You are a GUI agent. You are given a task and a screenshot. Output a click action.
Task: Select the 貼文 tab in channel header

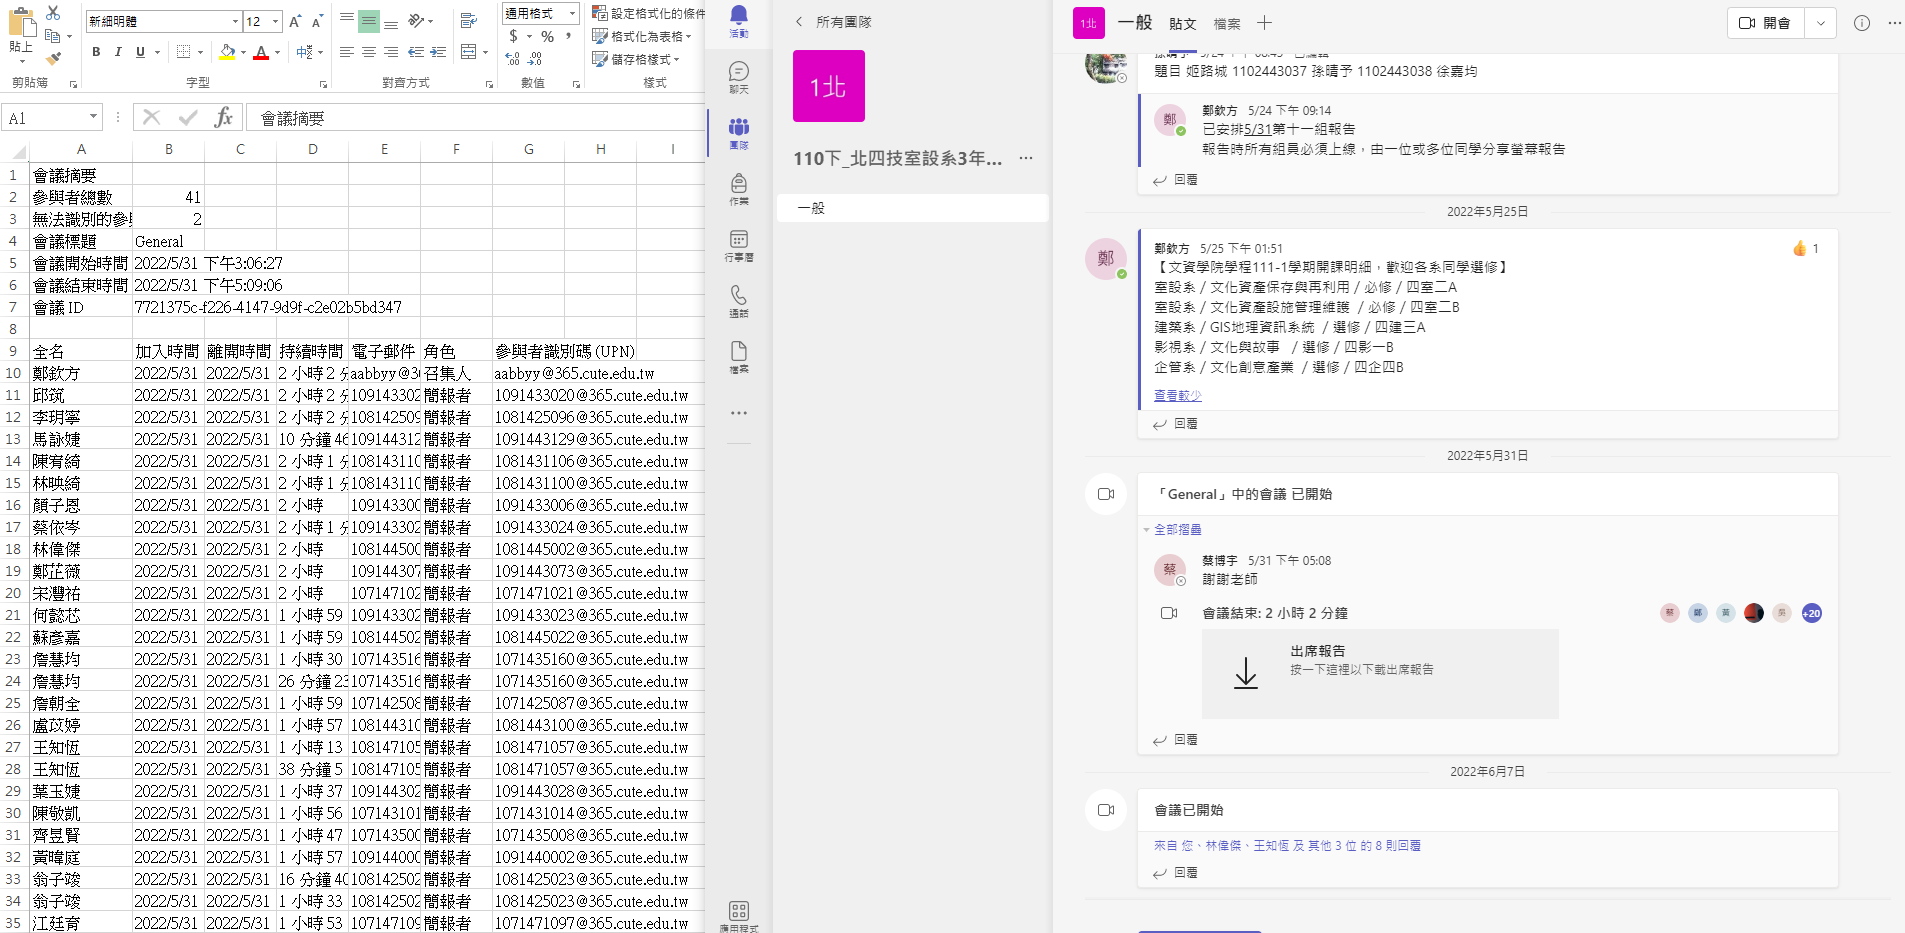pyautogui.click(x=1182, y=24)
